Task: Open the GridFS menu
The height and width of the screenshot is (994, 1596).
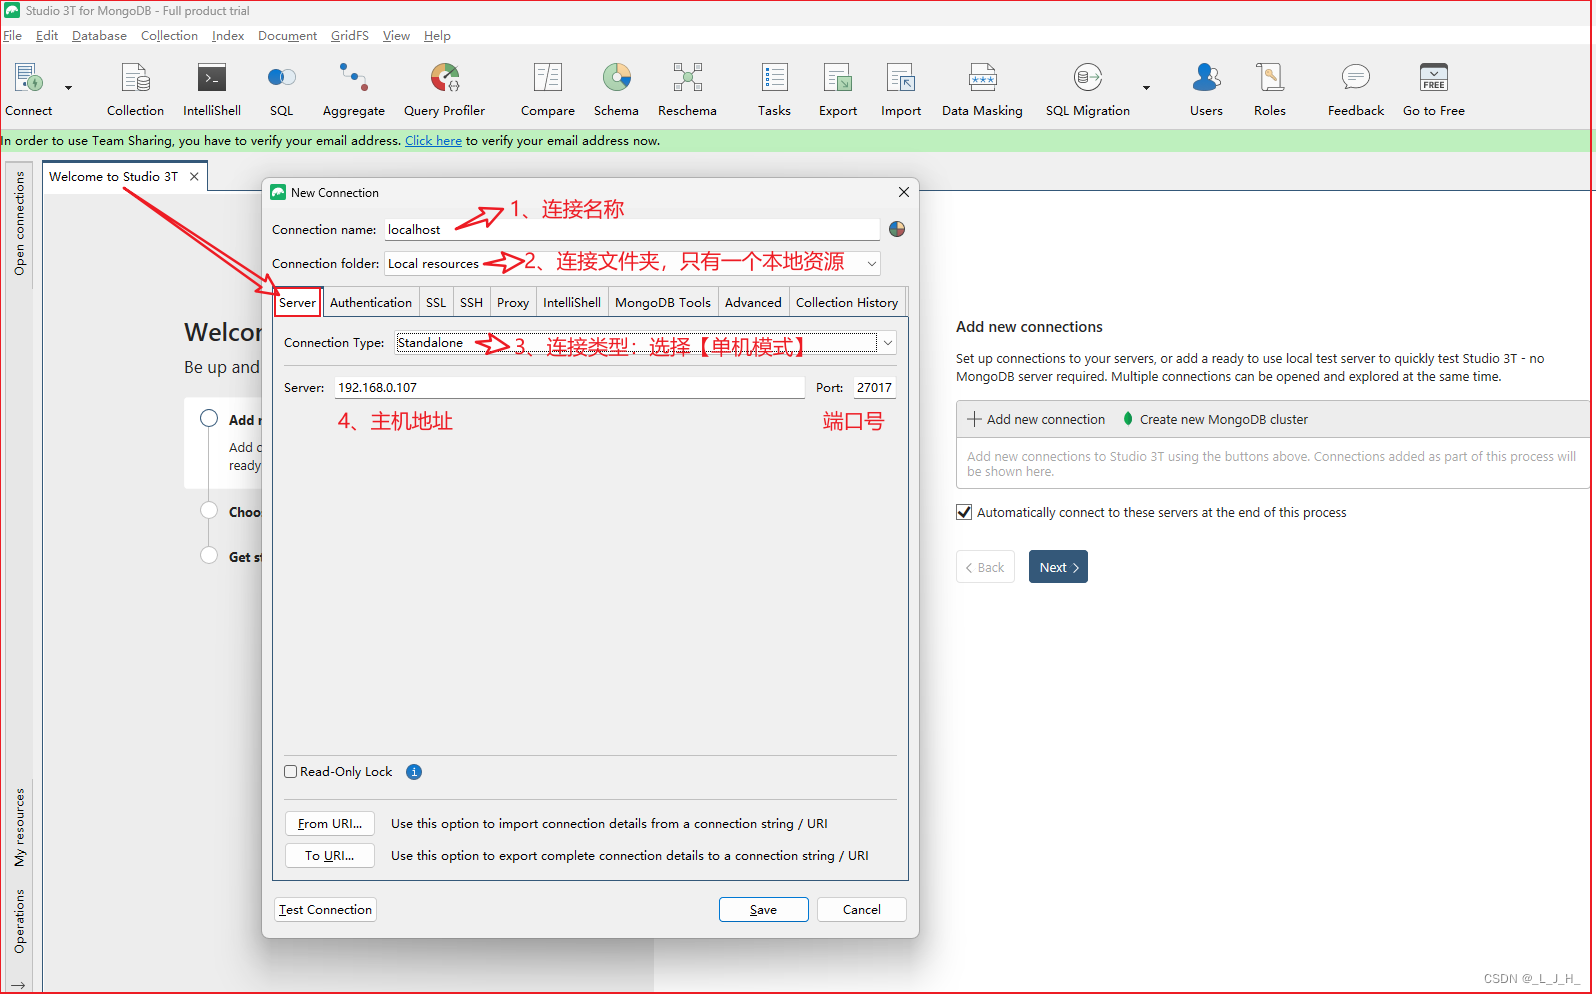Action: point(349,36)
